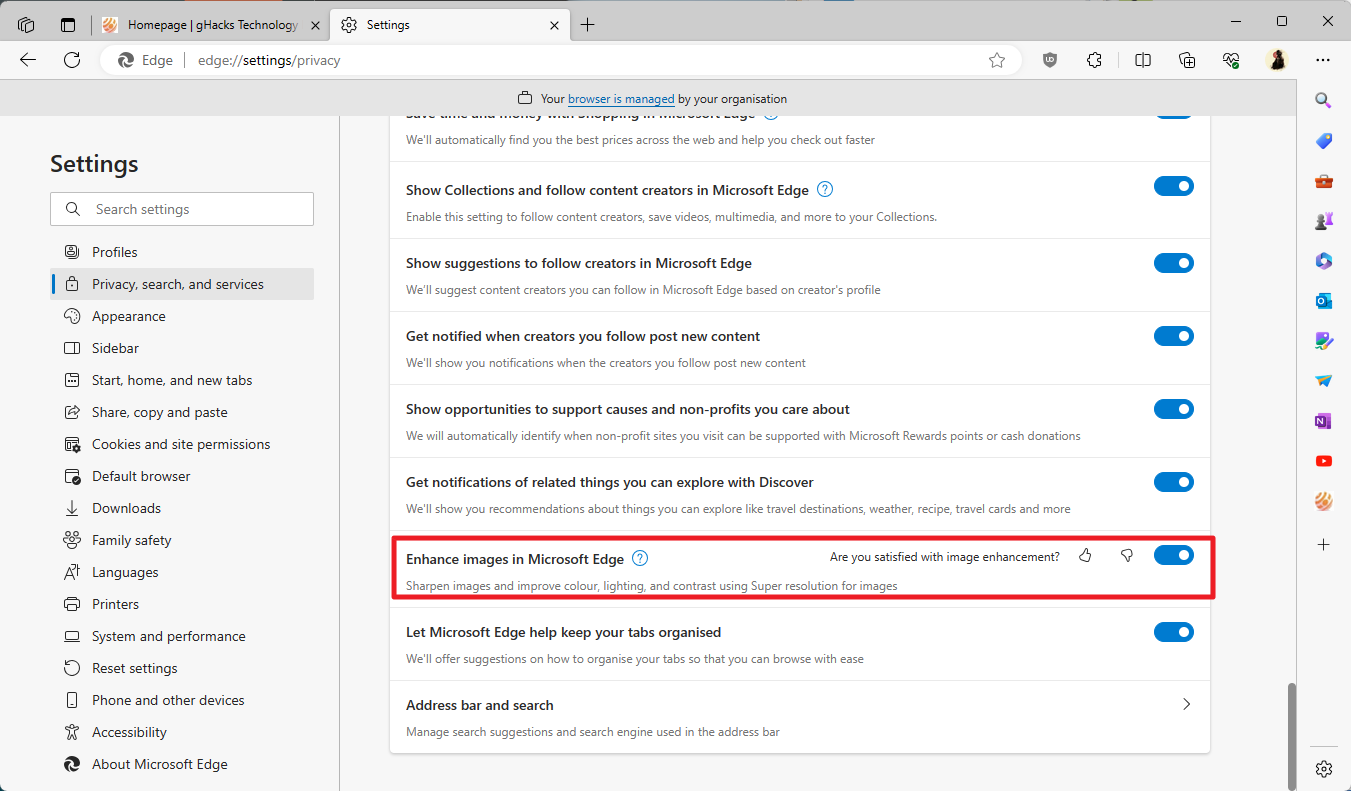Open the Appearance settings section
The image size is (1351, 791).
(x=182, y=316)
